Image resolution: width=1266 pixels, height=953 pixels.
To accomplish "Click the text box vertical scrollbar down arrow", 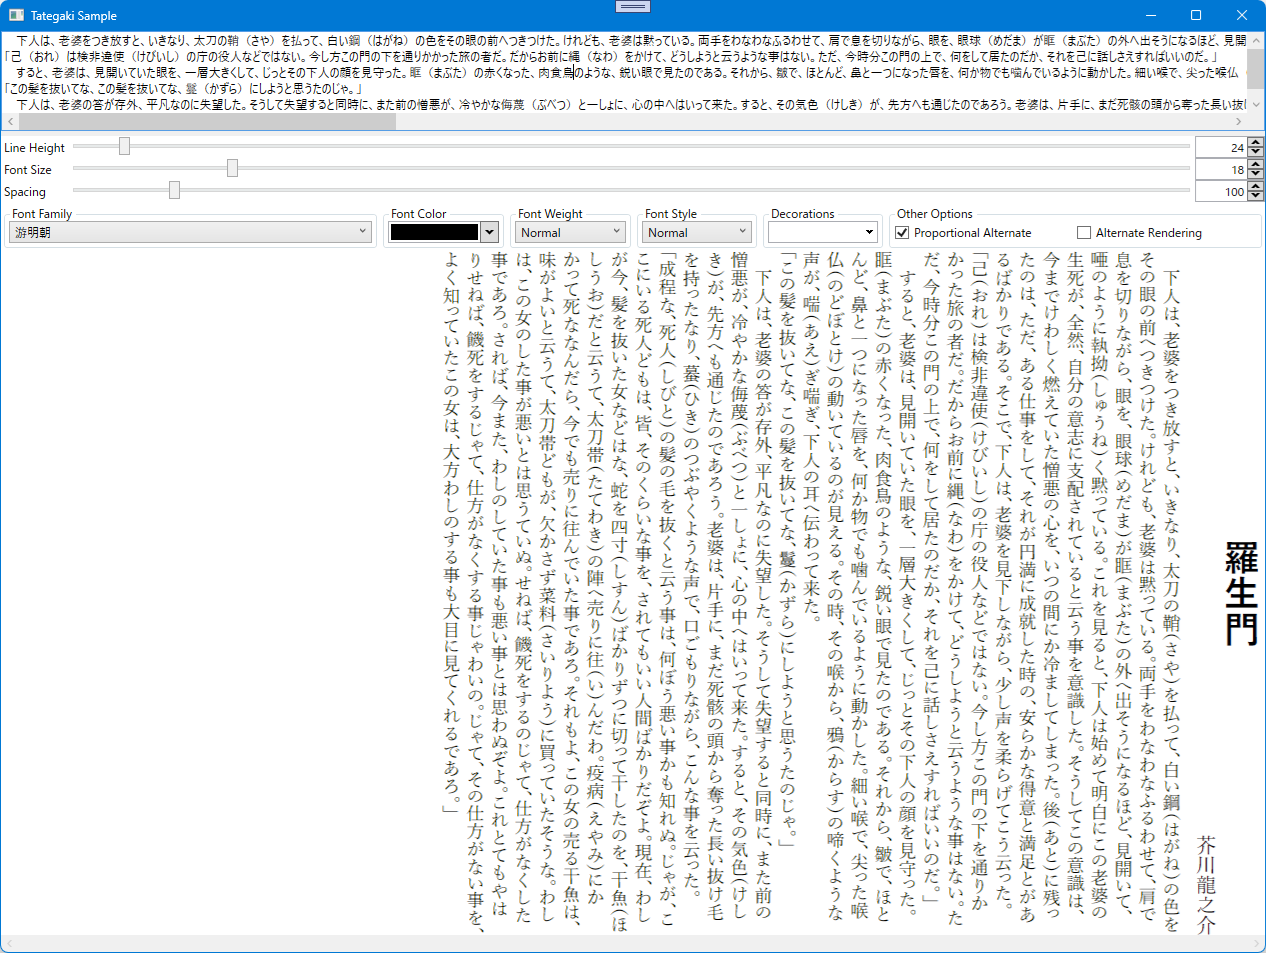I will point(1256,104).
